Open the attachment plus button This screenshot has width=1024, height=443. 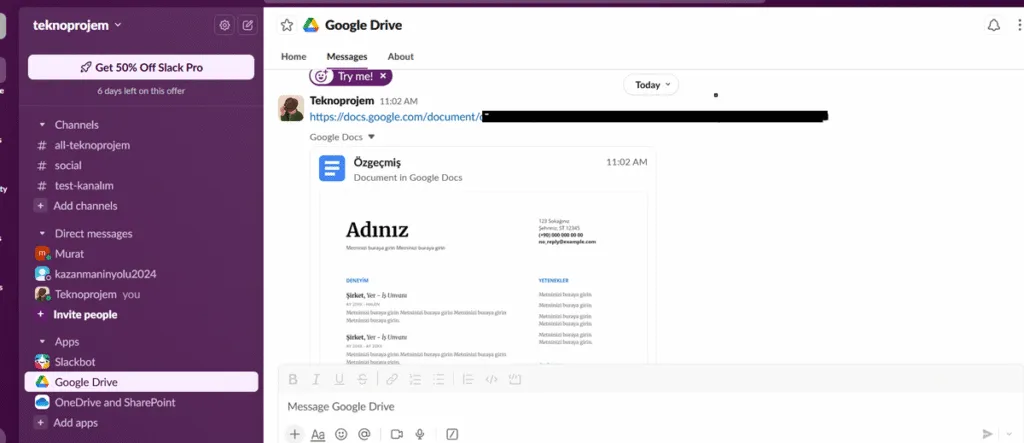click(x=295, y=434)
